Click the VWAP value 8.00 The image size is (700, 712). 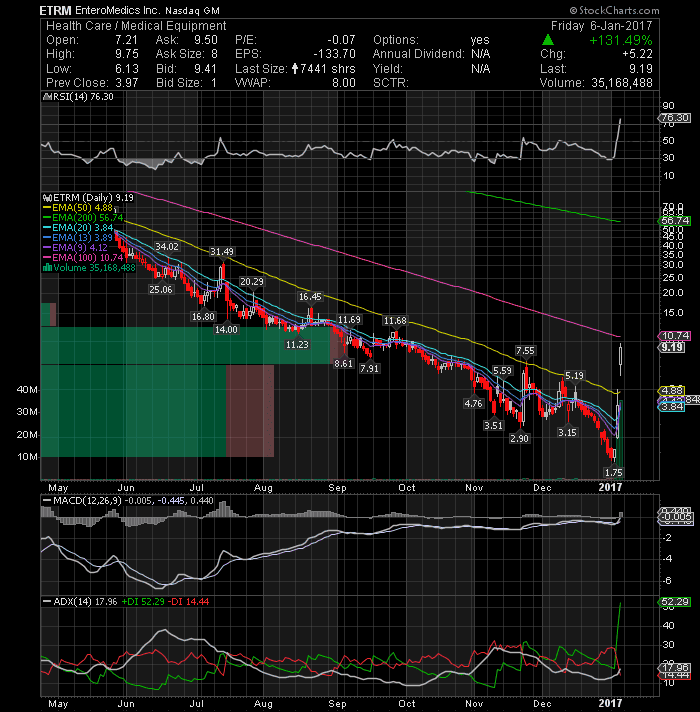(344, 83)
